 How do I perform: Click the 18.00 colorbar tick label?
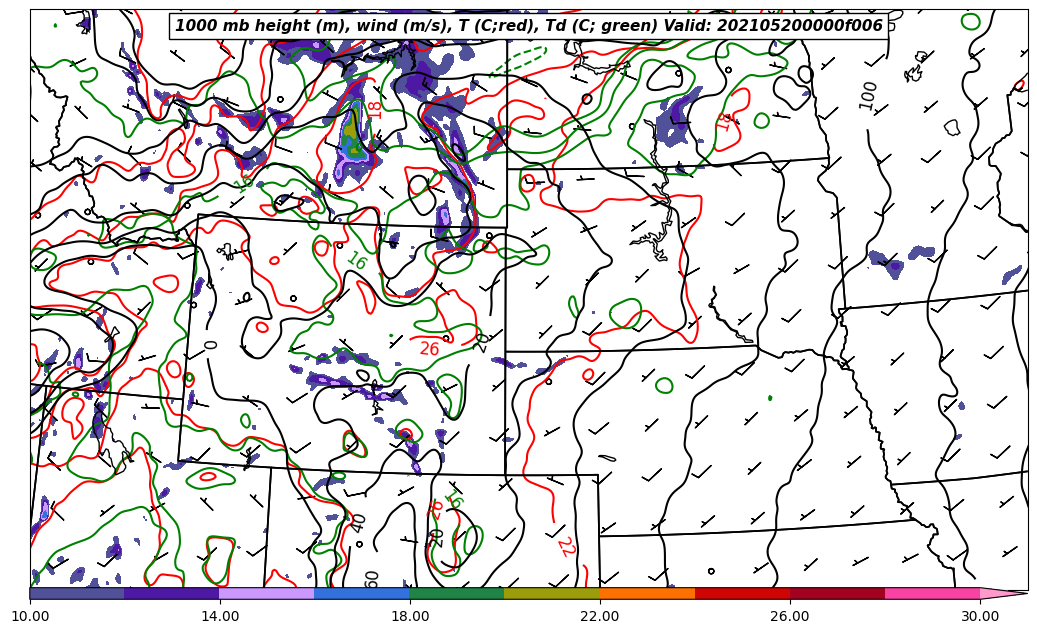[x=409, y=616]
